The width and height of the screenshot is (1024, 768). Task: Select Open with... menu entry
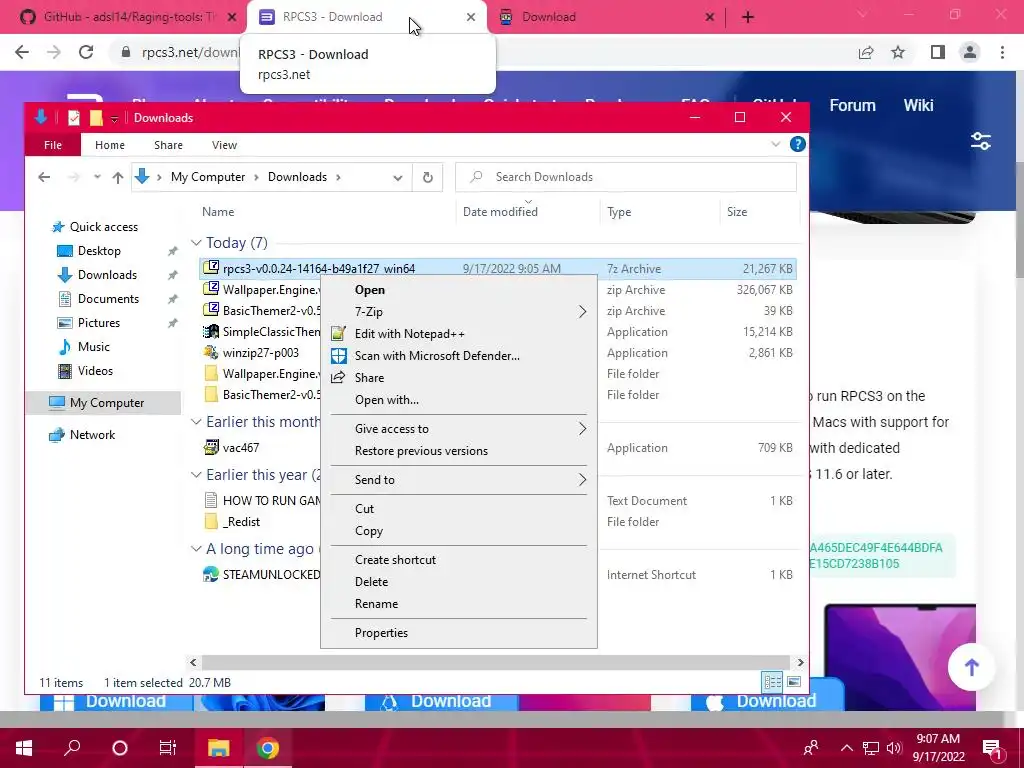[458, 400]
